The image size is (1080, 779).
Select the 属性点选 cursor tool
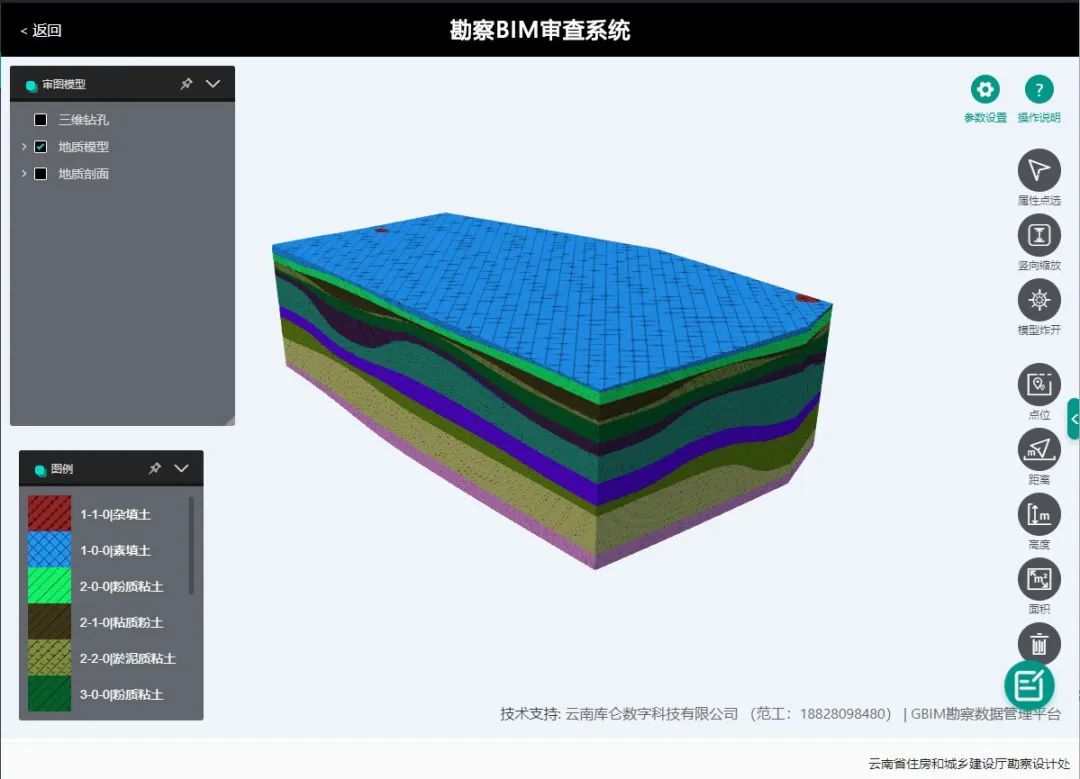[1039, 170]
